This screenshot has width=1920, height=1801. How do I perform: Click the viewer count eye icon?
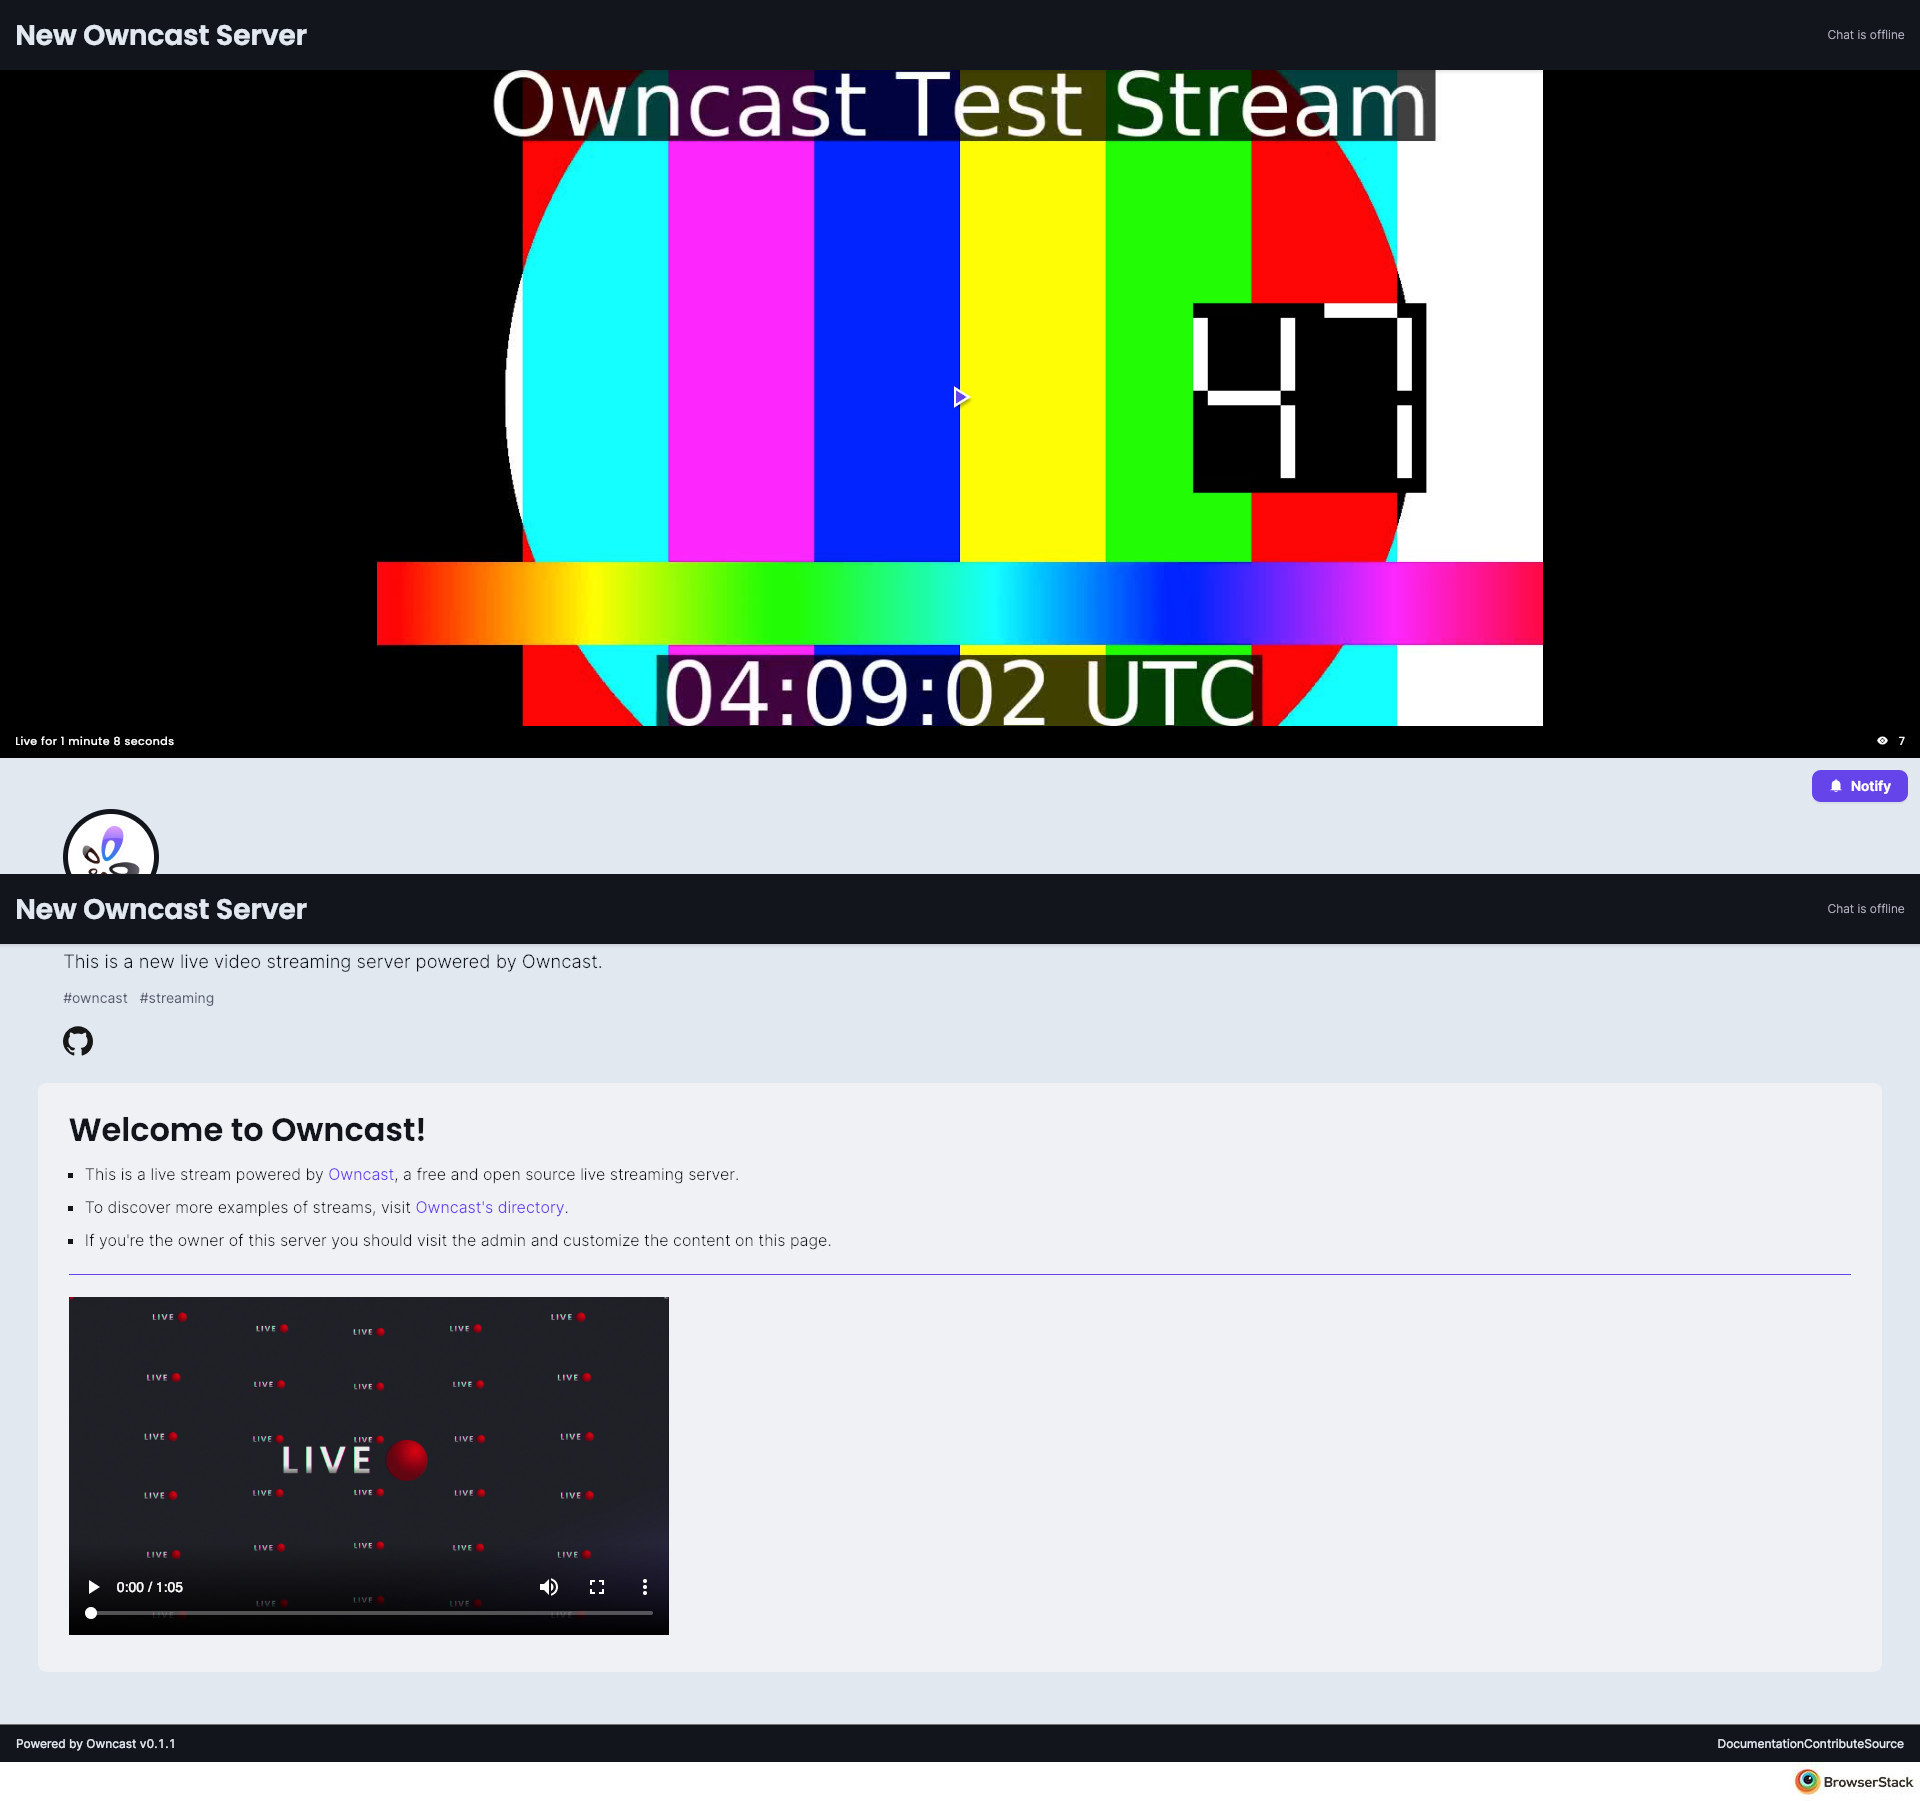pos(1882,741)
